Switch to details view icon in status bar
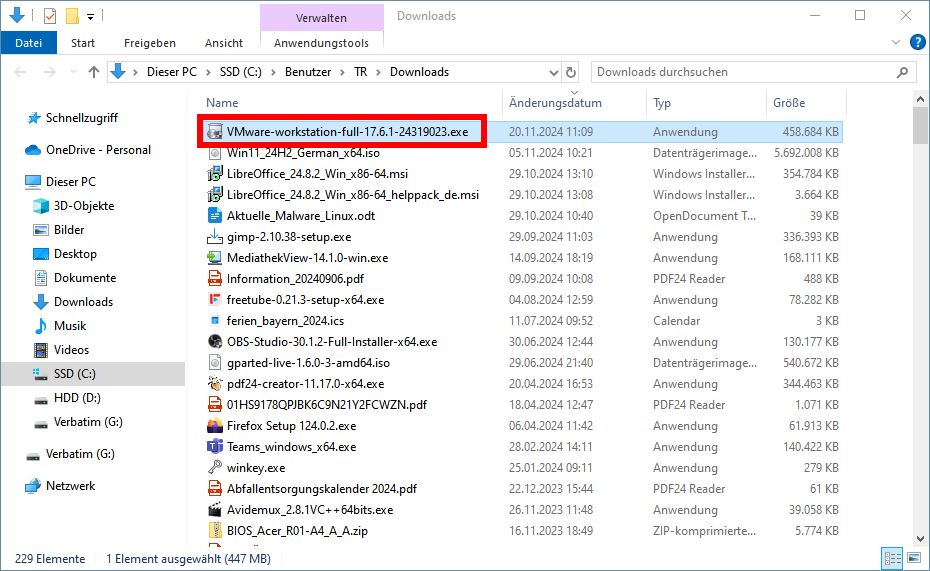 [893, 559]
